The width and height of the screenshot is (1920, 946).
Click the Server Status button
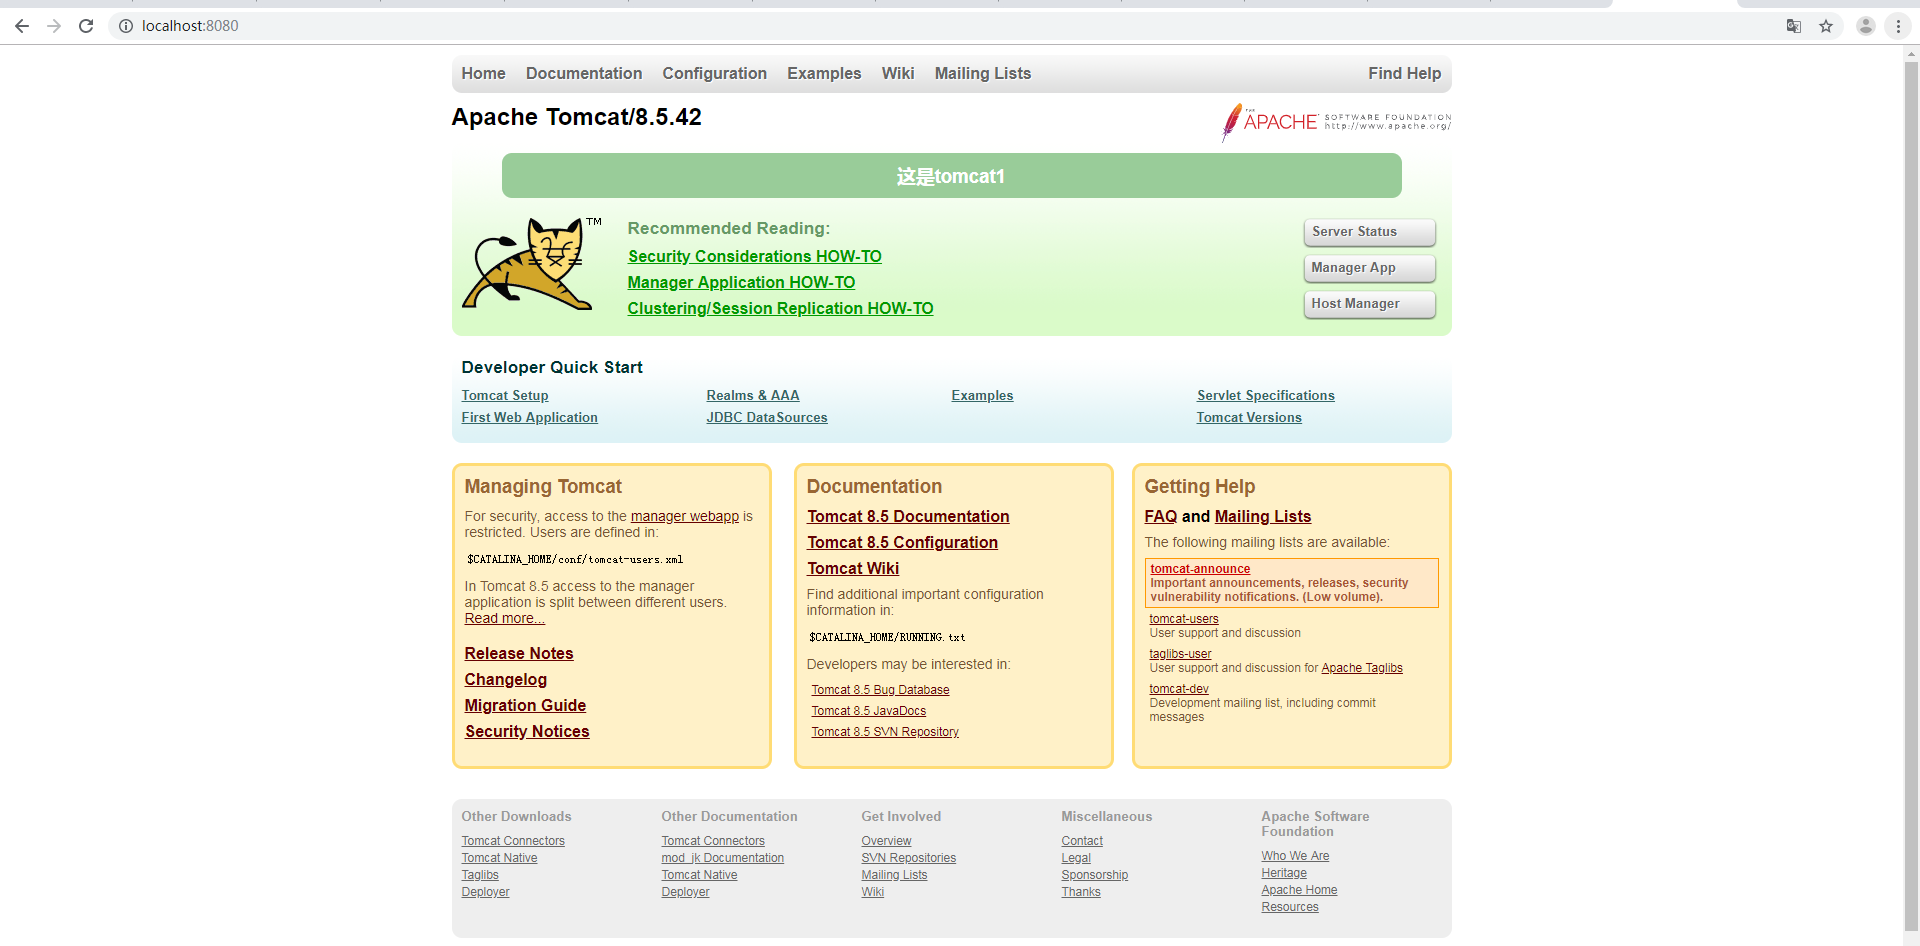1369,232
